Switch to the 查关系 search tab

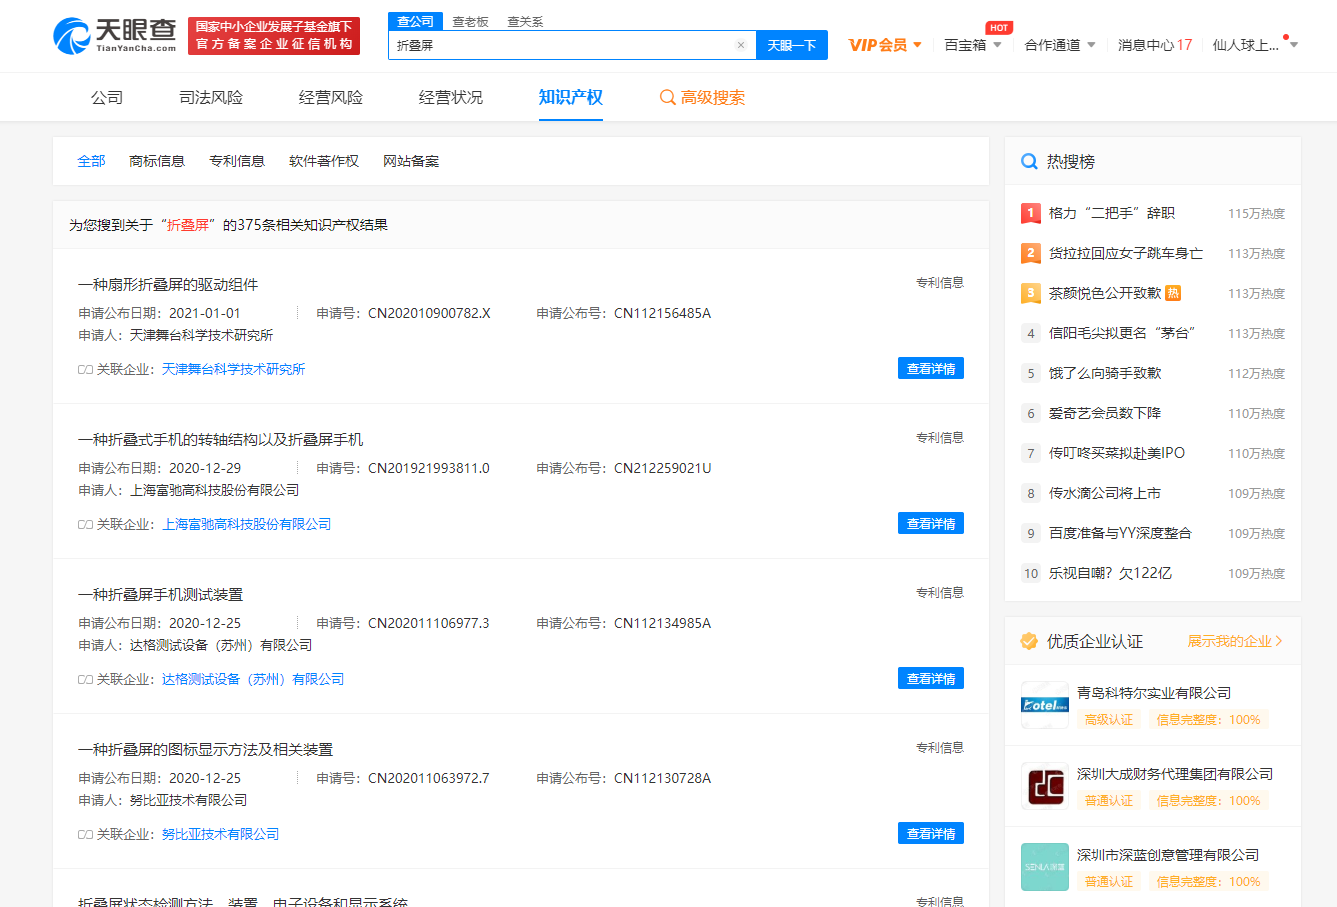point(525,22)
